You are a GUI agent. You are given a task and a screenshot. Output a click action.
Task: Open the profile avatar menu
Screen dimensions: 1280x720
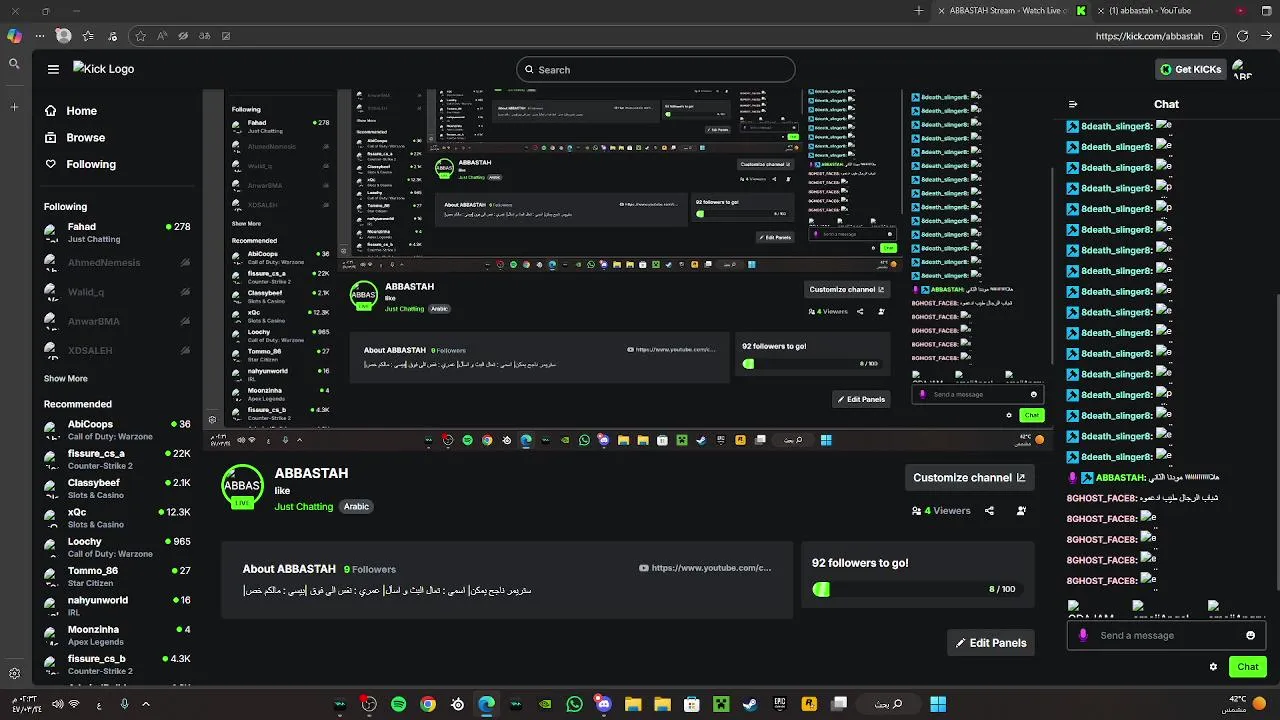coord(1242,69)
